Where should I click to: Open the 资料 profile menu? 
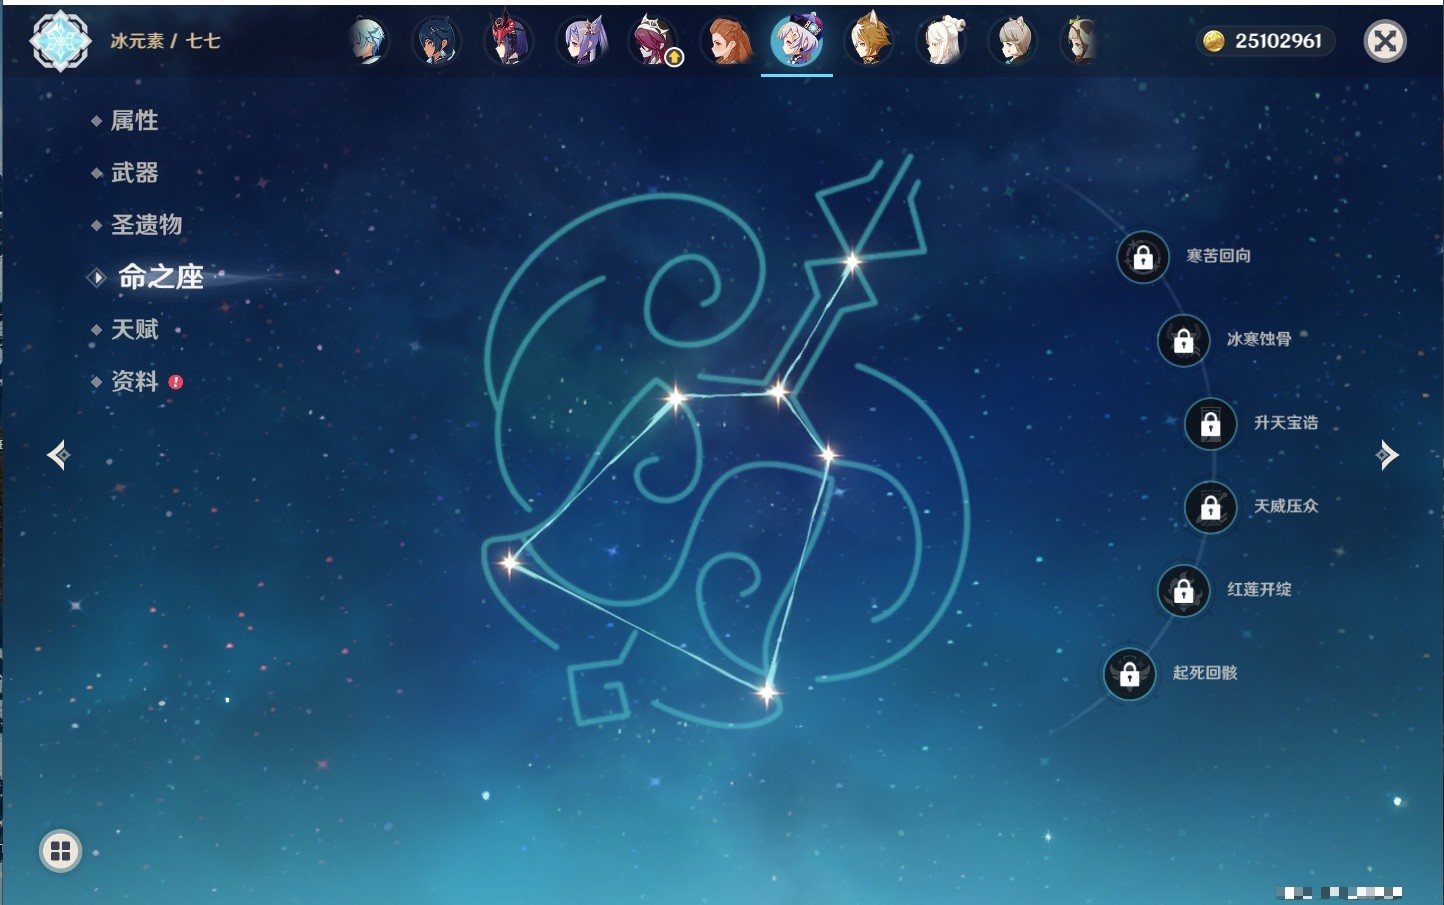click(137, 381)
